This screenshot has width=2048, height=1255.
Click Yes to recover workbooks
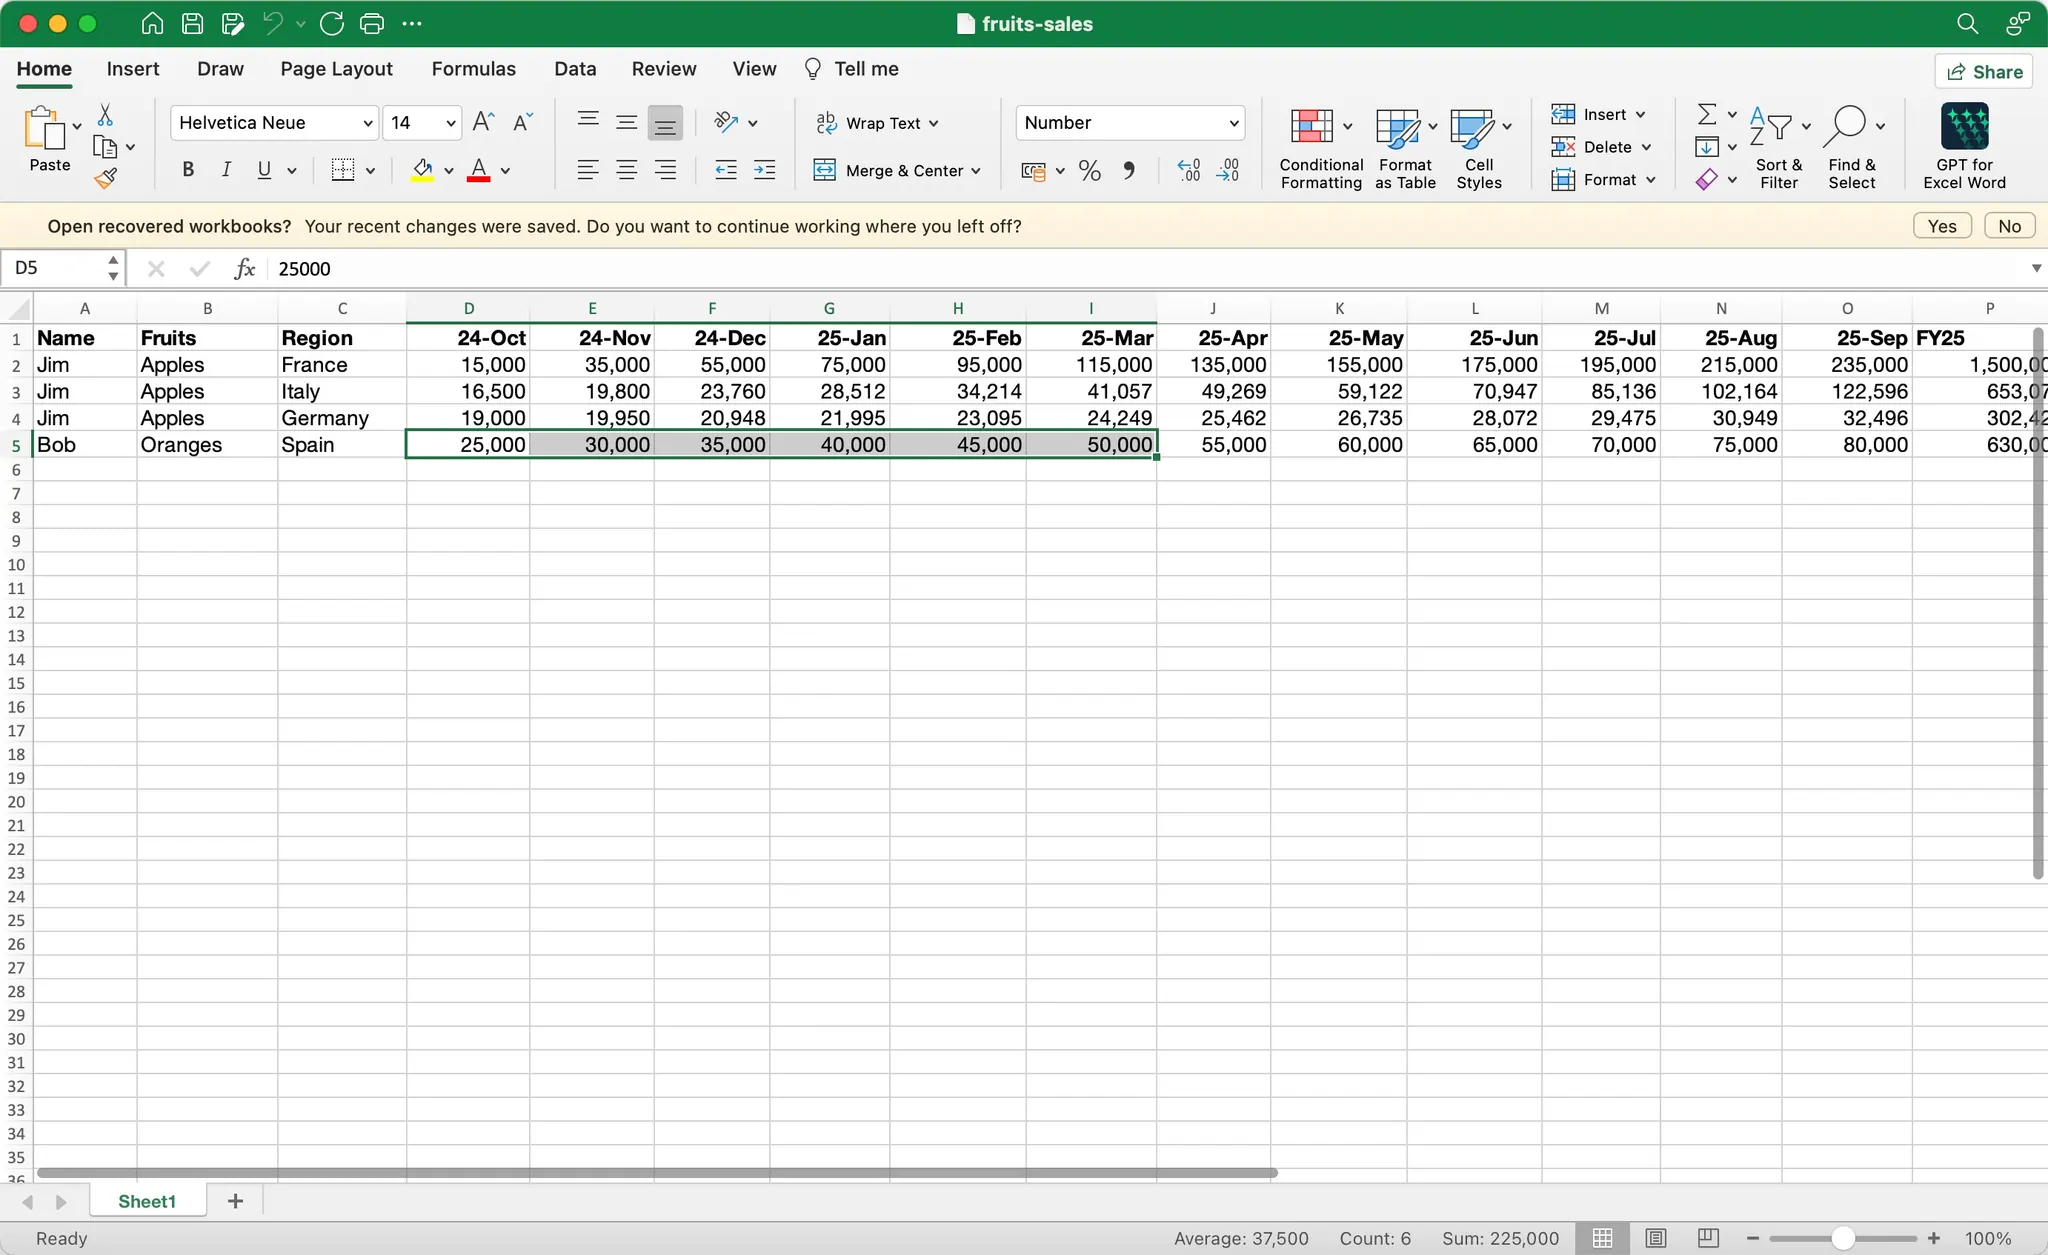[1939, 225]
